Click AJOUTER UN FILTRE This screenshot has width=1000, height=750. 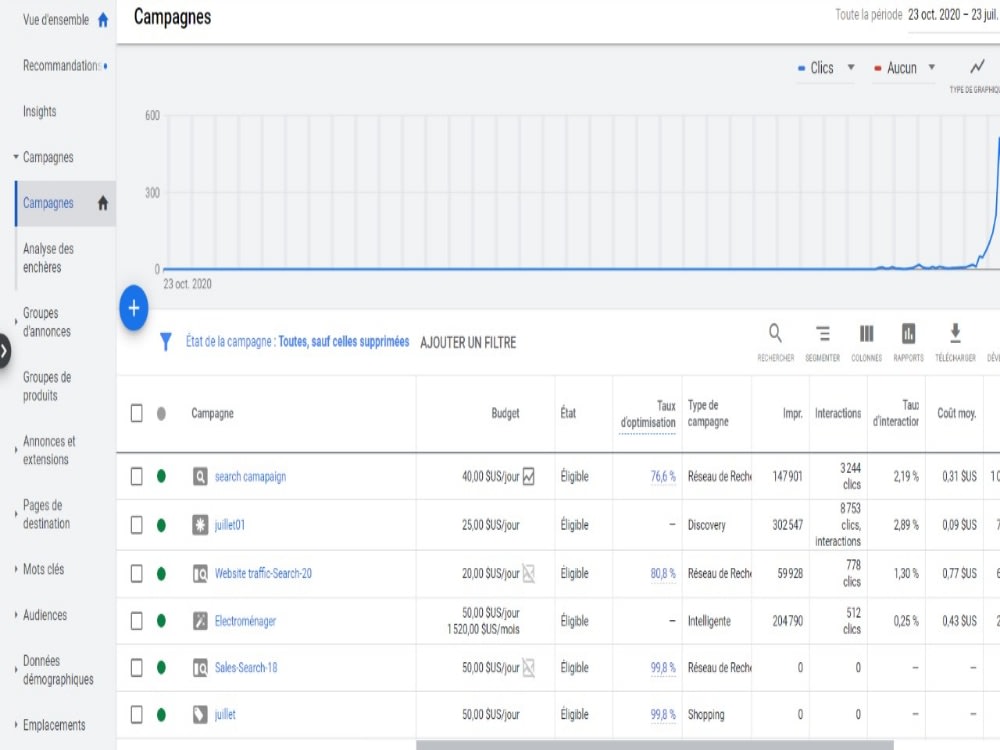pos(468,342)
